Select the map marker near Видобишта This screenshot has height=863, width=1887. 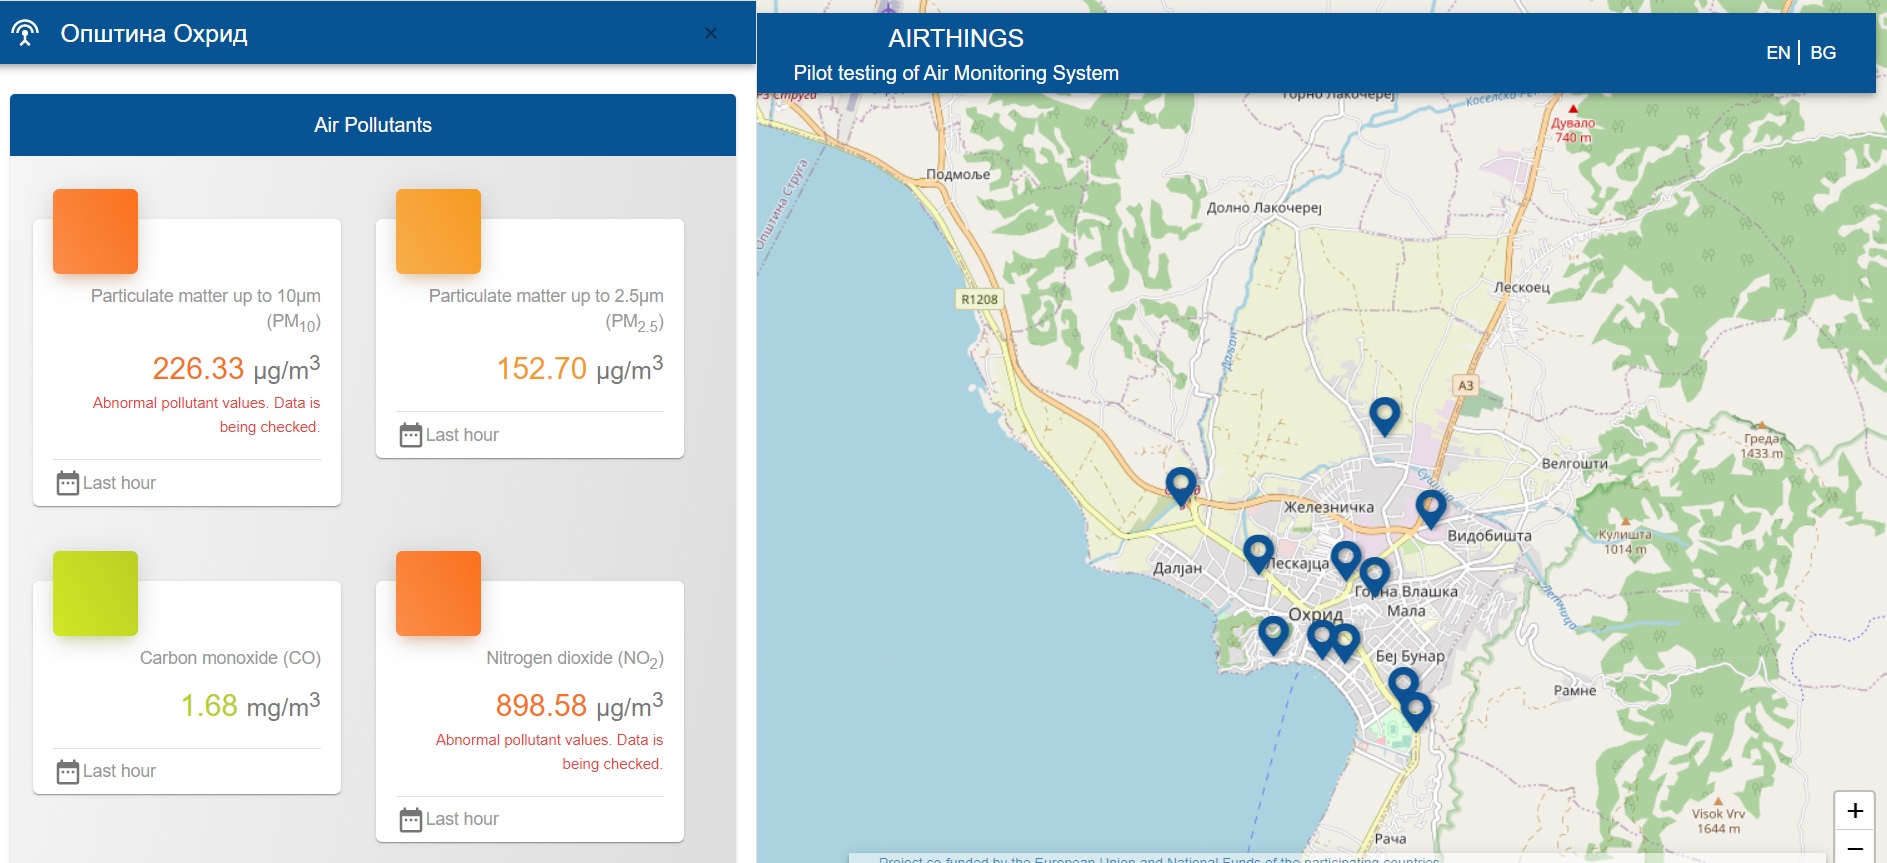[x=1431, y=506]
